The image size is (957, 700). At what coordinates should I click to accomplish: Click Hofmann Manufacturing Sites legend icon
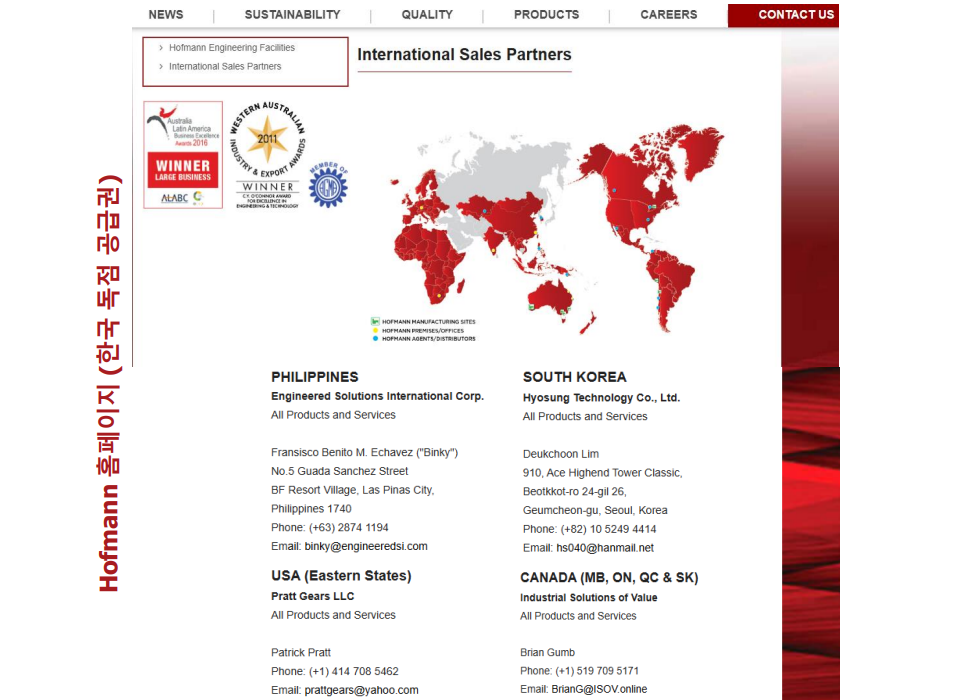pos(375,321)
